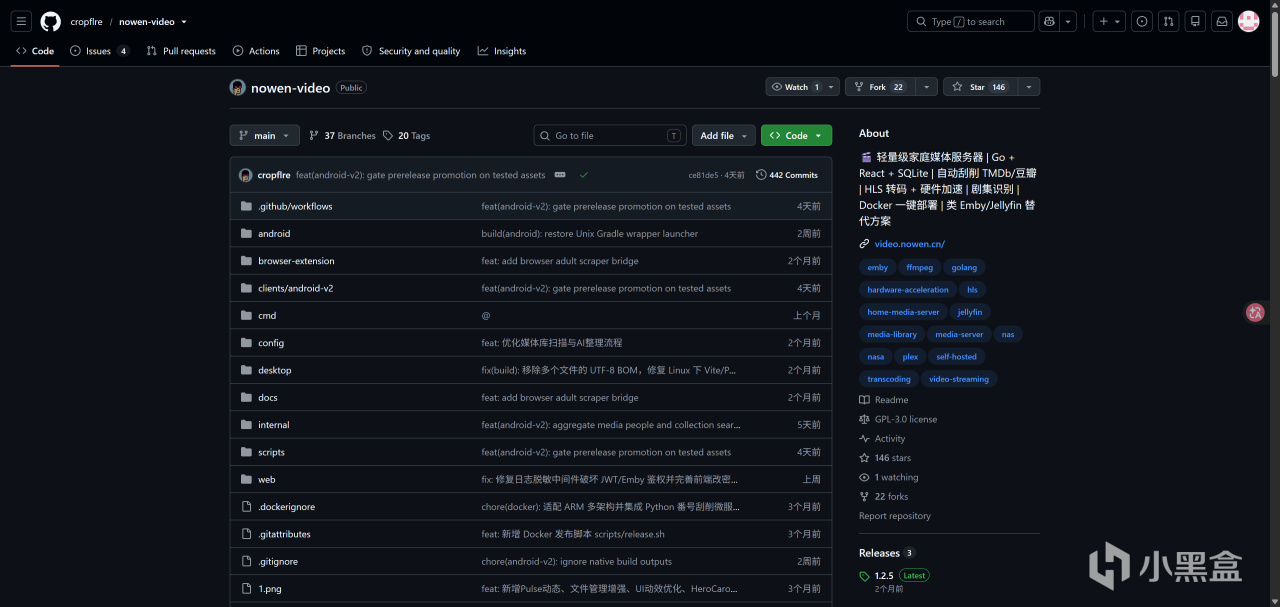Click the floating translate extension icon
1280x607 pixels.
(1256, 313)
